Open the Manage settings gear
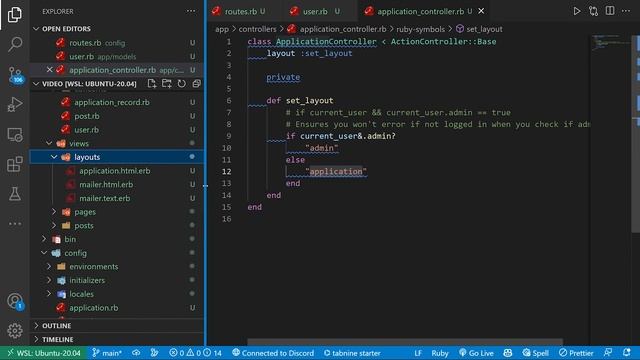 [15, 331]
